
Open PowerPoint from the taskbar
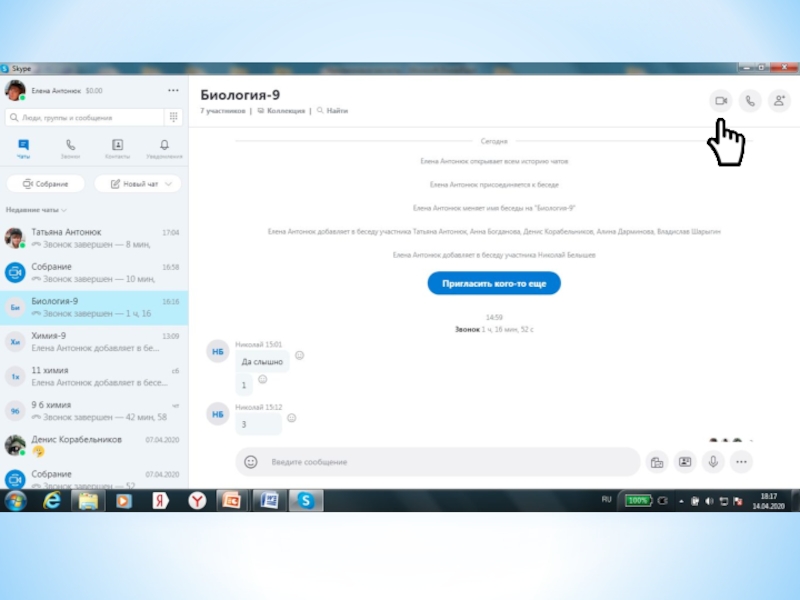click(x=232, y=501)
